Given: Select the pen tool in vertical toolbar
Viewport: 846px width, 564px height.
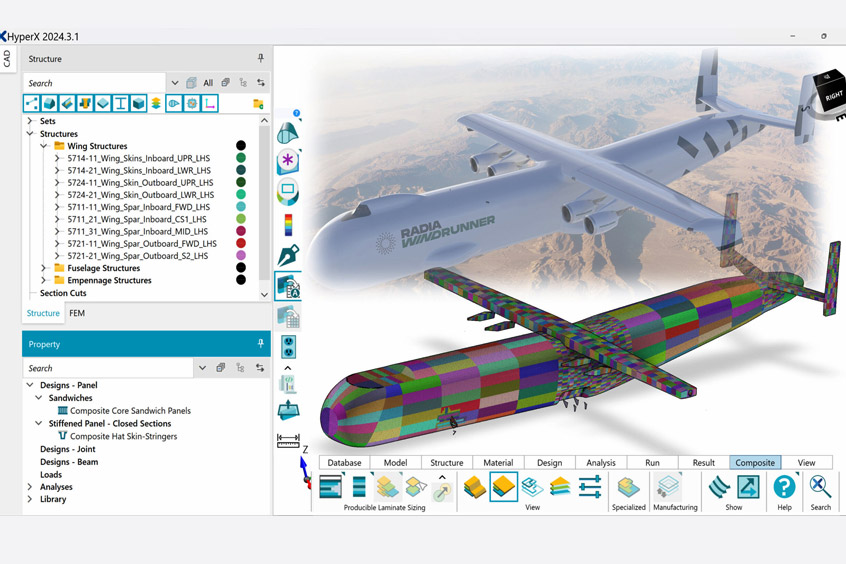Looking at the screenshot, I should pyautogui.click(x=288, y=255).
